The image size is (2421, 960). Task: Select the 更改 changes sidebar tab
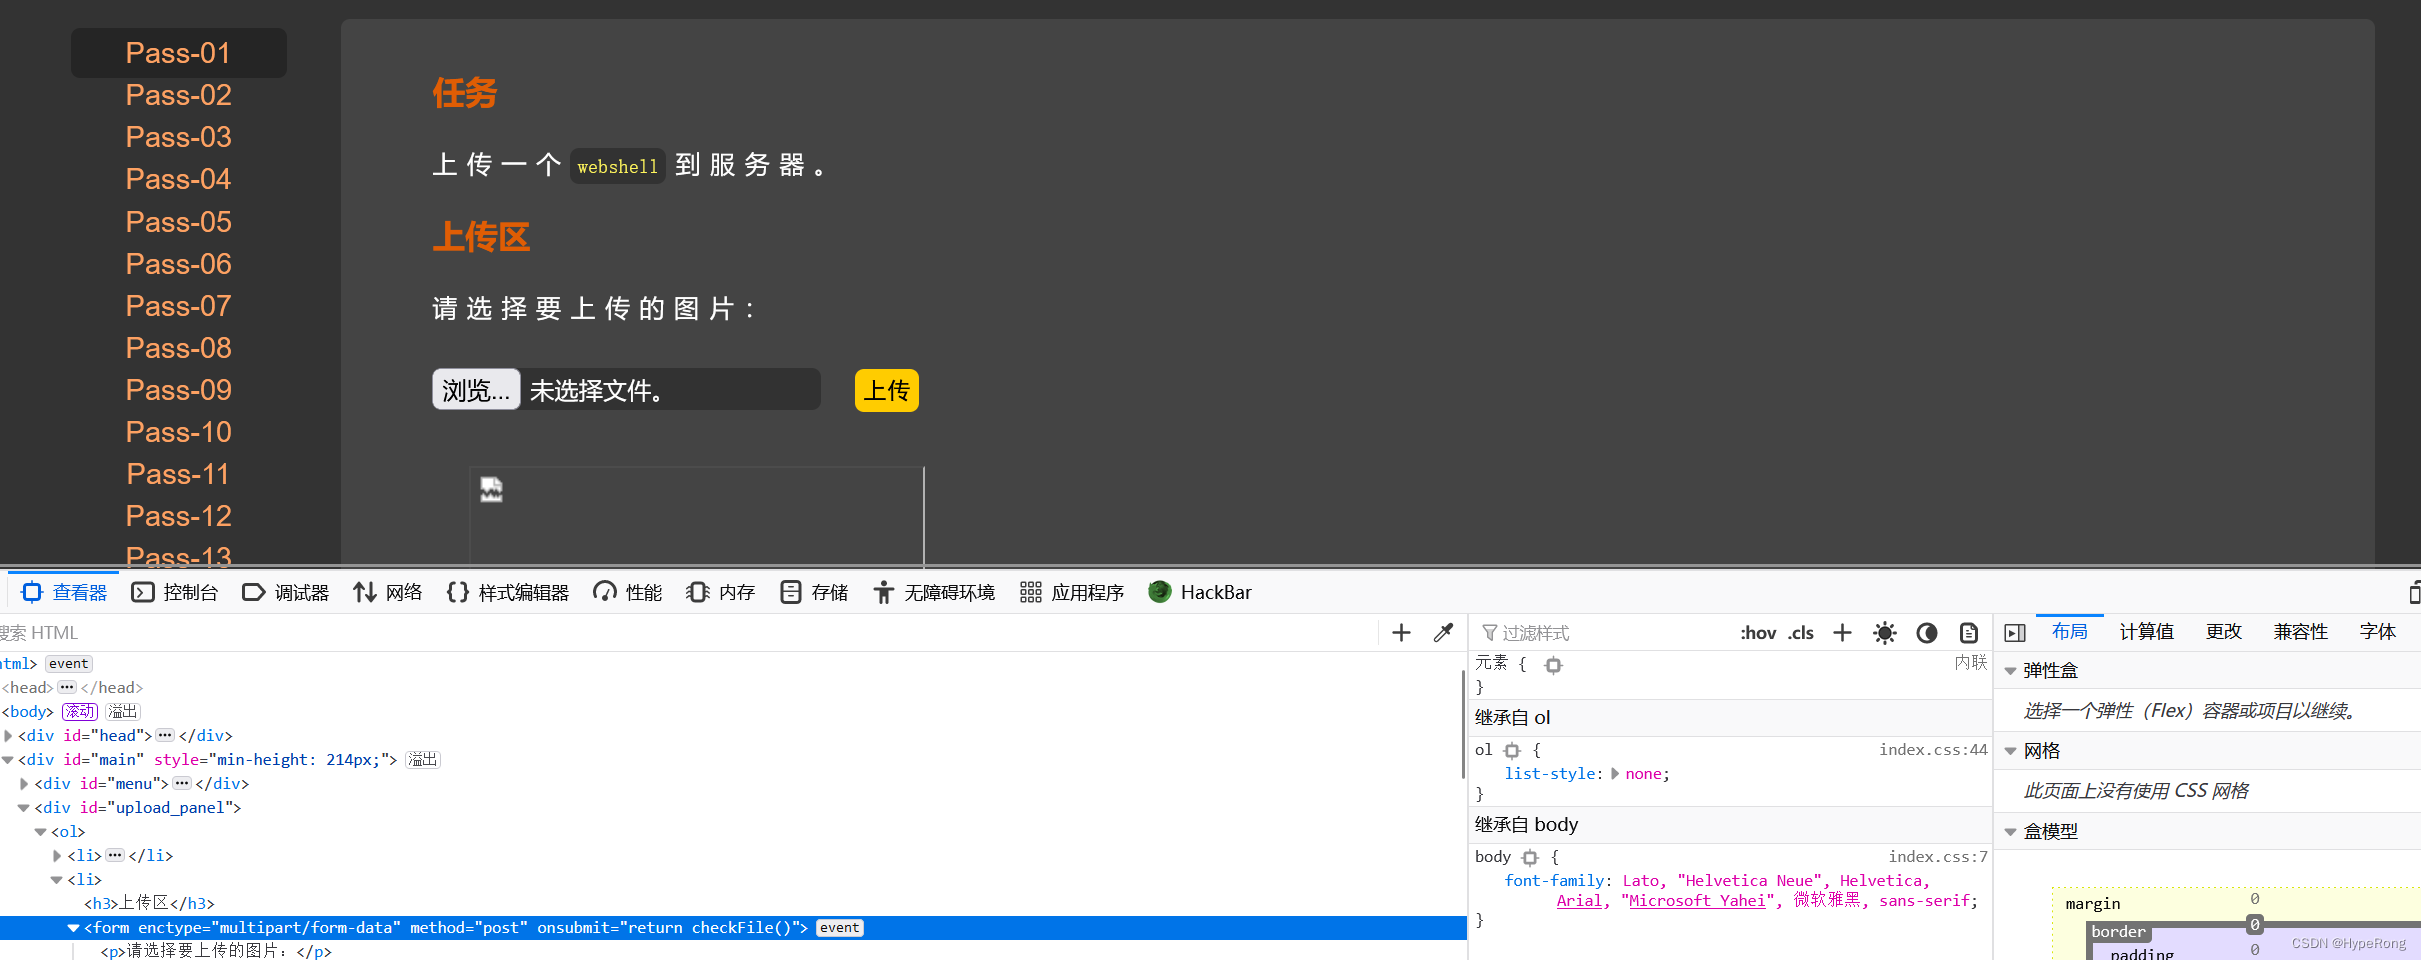[2224, 632]
